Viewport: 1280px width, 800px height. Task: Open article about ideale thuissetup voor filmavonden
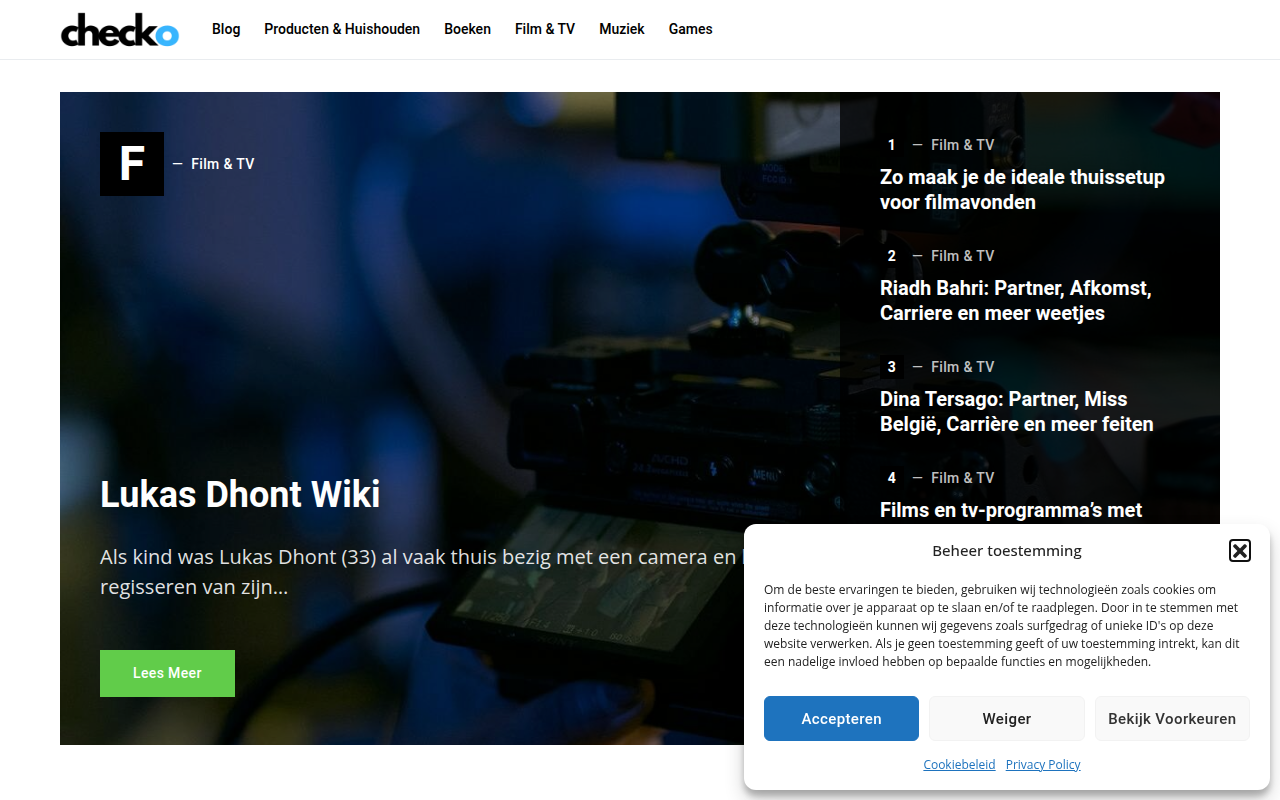tap(1022, 190)
